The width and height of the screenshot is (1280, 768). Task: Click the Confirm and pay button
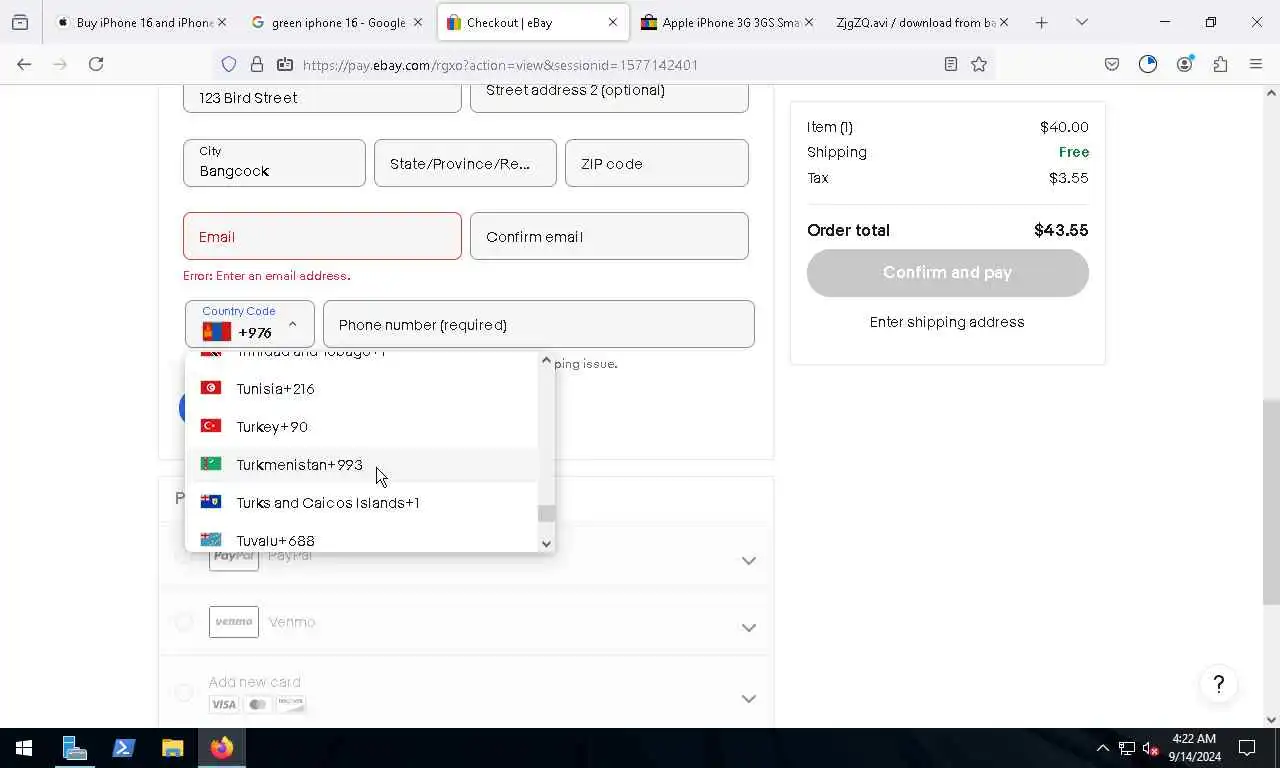point(947,272)
